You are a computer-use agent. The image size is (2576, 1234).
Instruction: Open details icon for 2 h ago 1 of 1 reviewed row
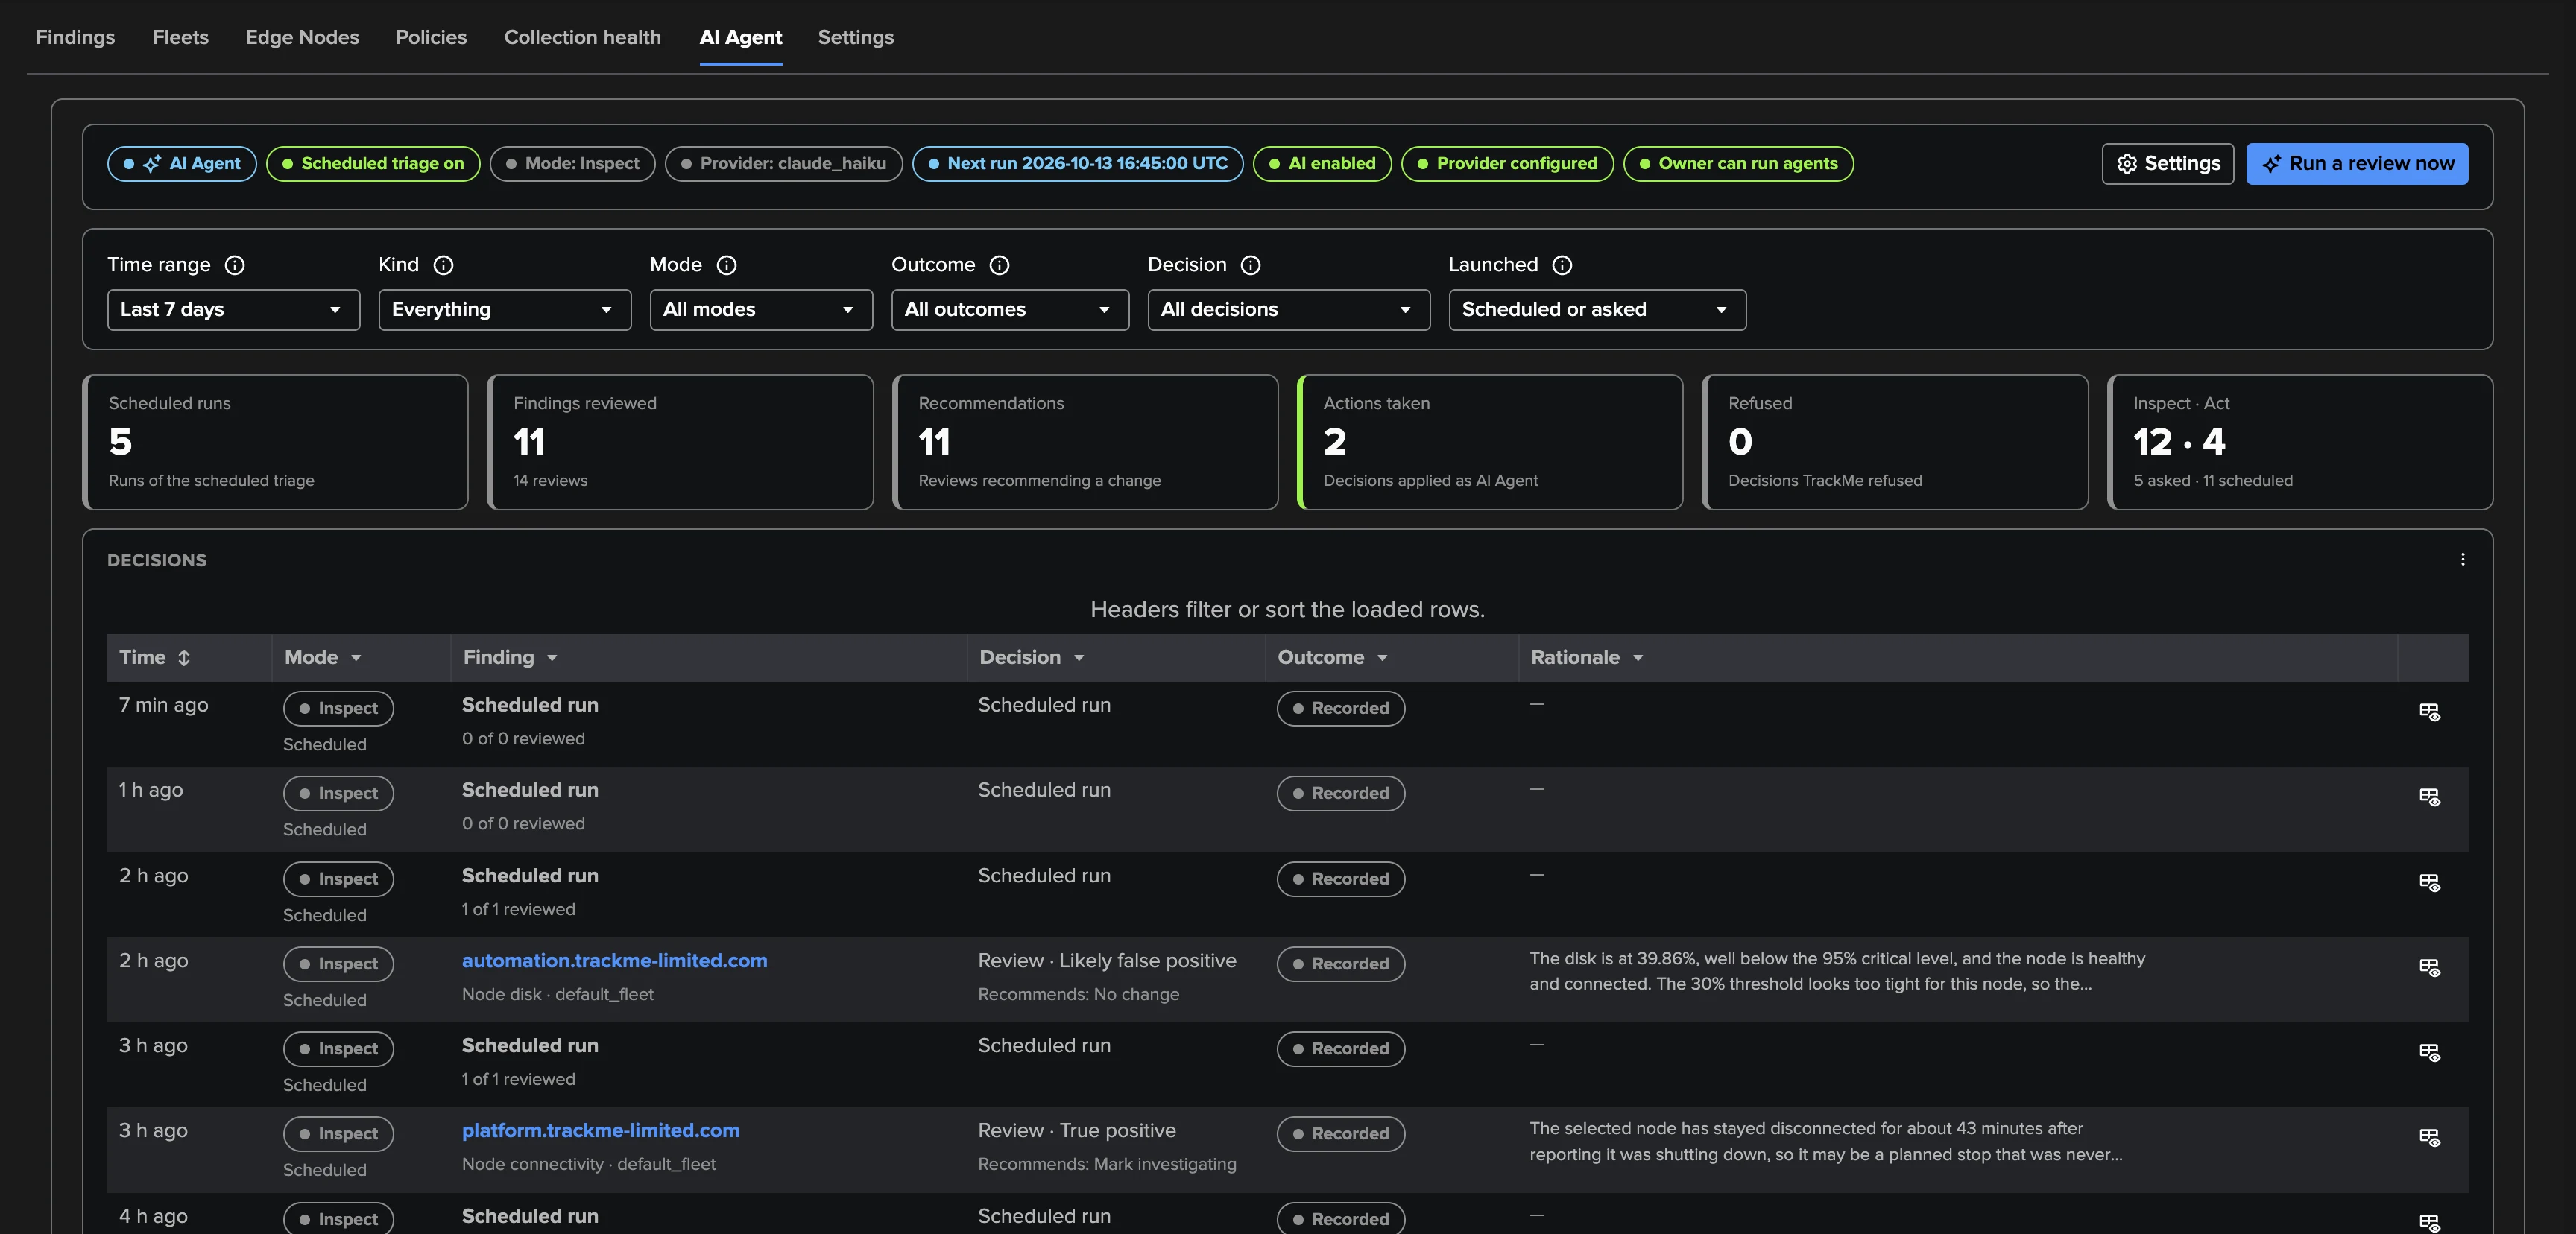2429,882
